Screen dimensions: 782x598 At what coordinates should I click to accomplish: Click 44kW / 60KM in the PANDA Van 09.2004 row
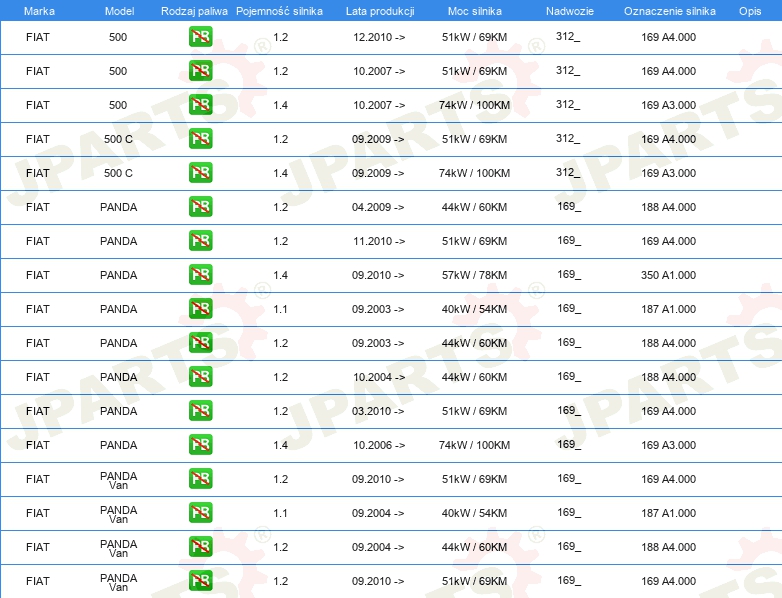click(x=474, y=547)
